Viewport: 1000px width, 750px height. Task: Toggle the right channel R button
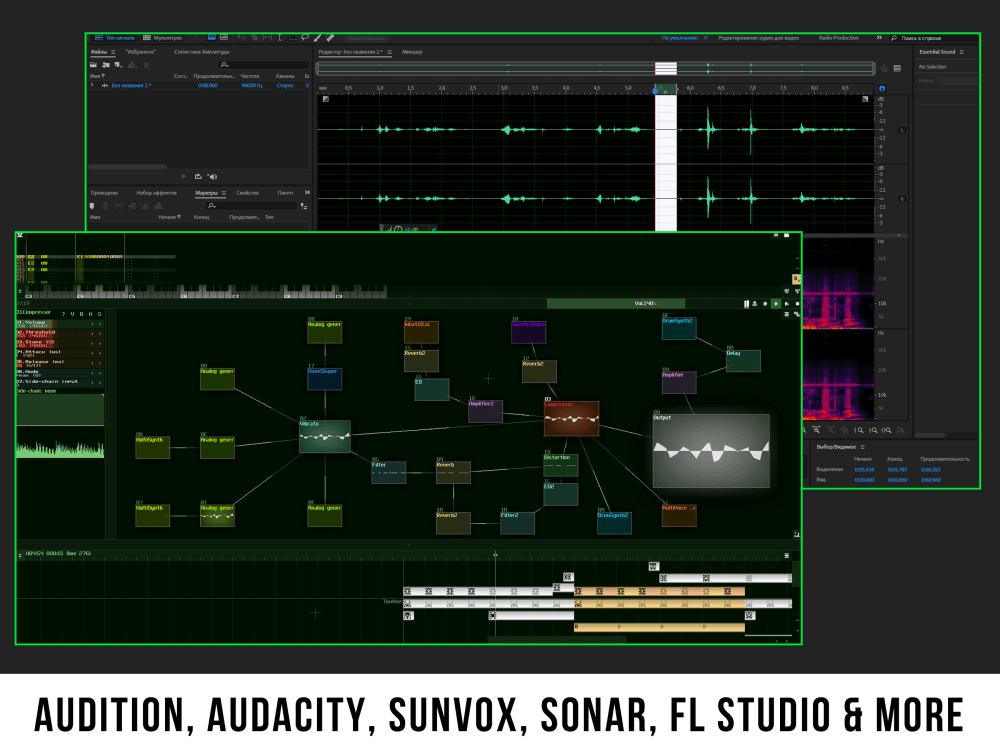click(902, 199)
